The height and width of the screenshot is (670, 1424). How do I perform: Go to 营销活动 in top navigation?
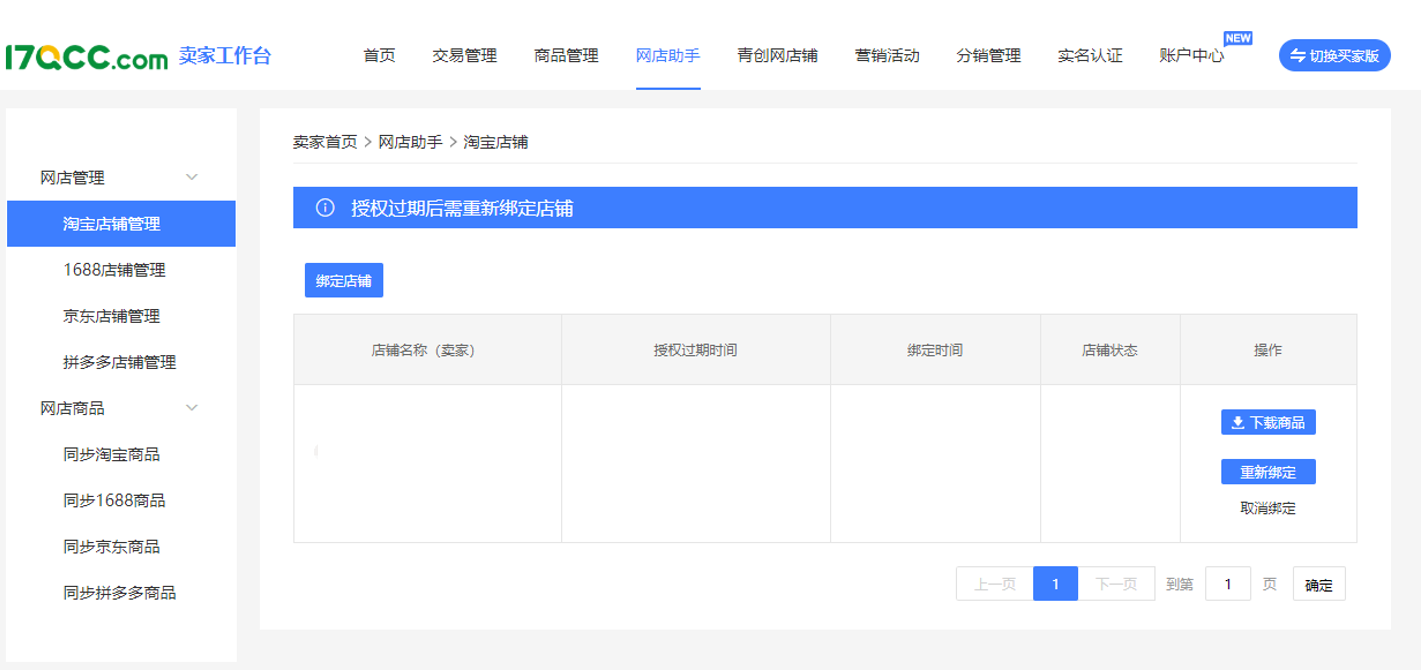pos(886,56)
